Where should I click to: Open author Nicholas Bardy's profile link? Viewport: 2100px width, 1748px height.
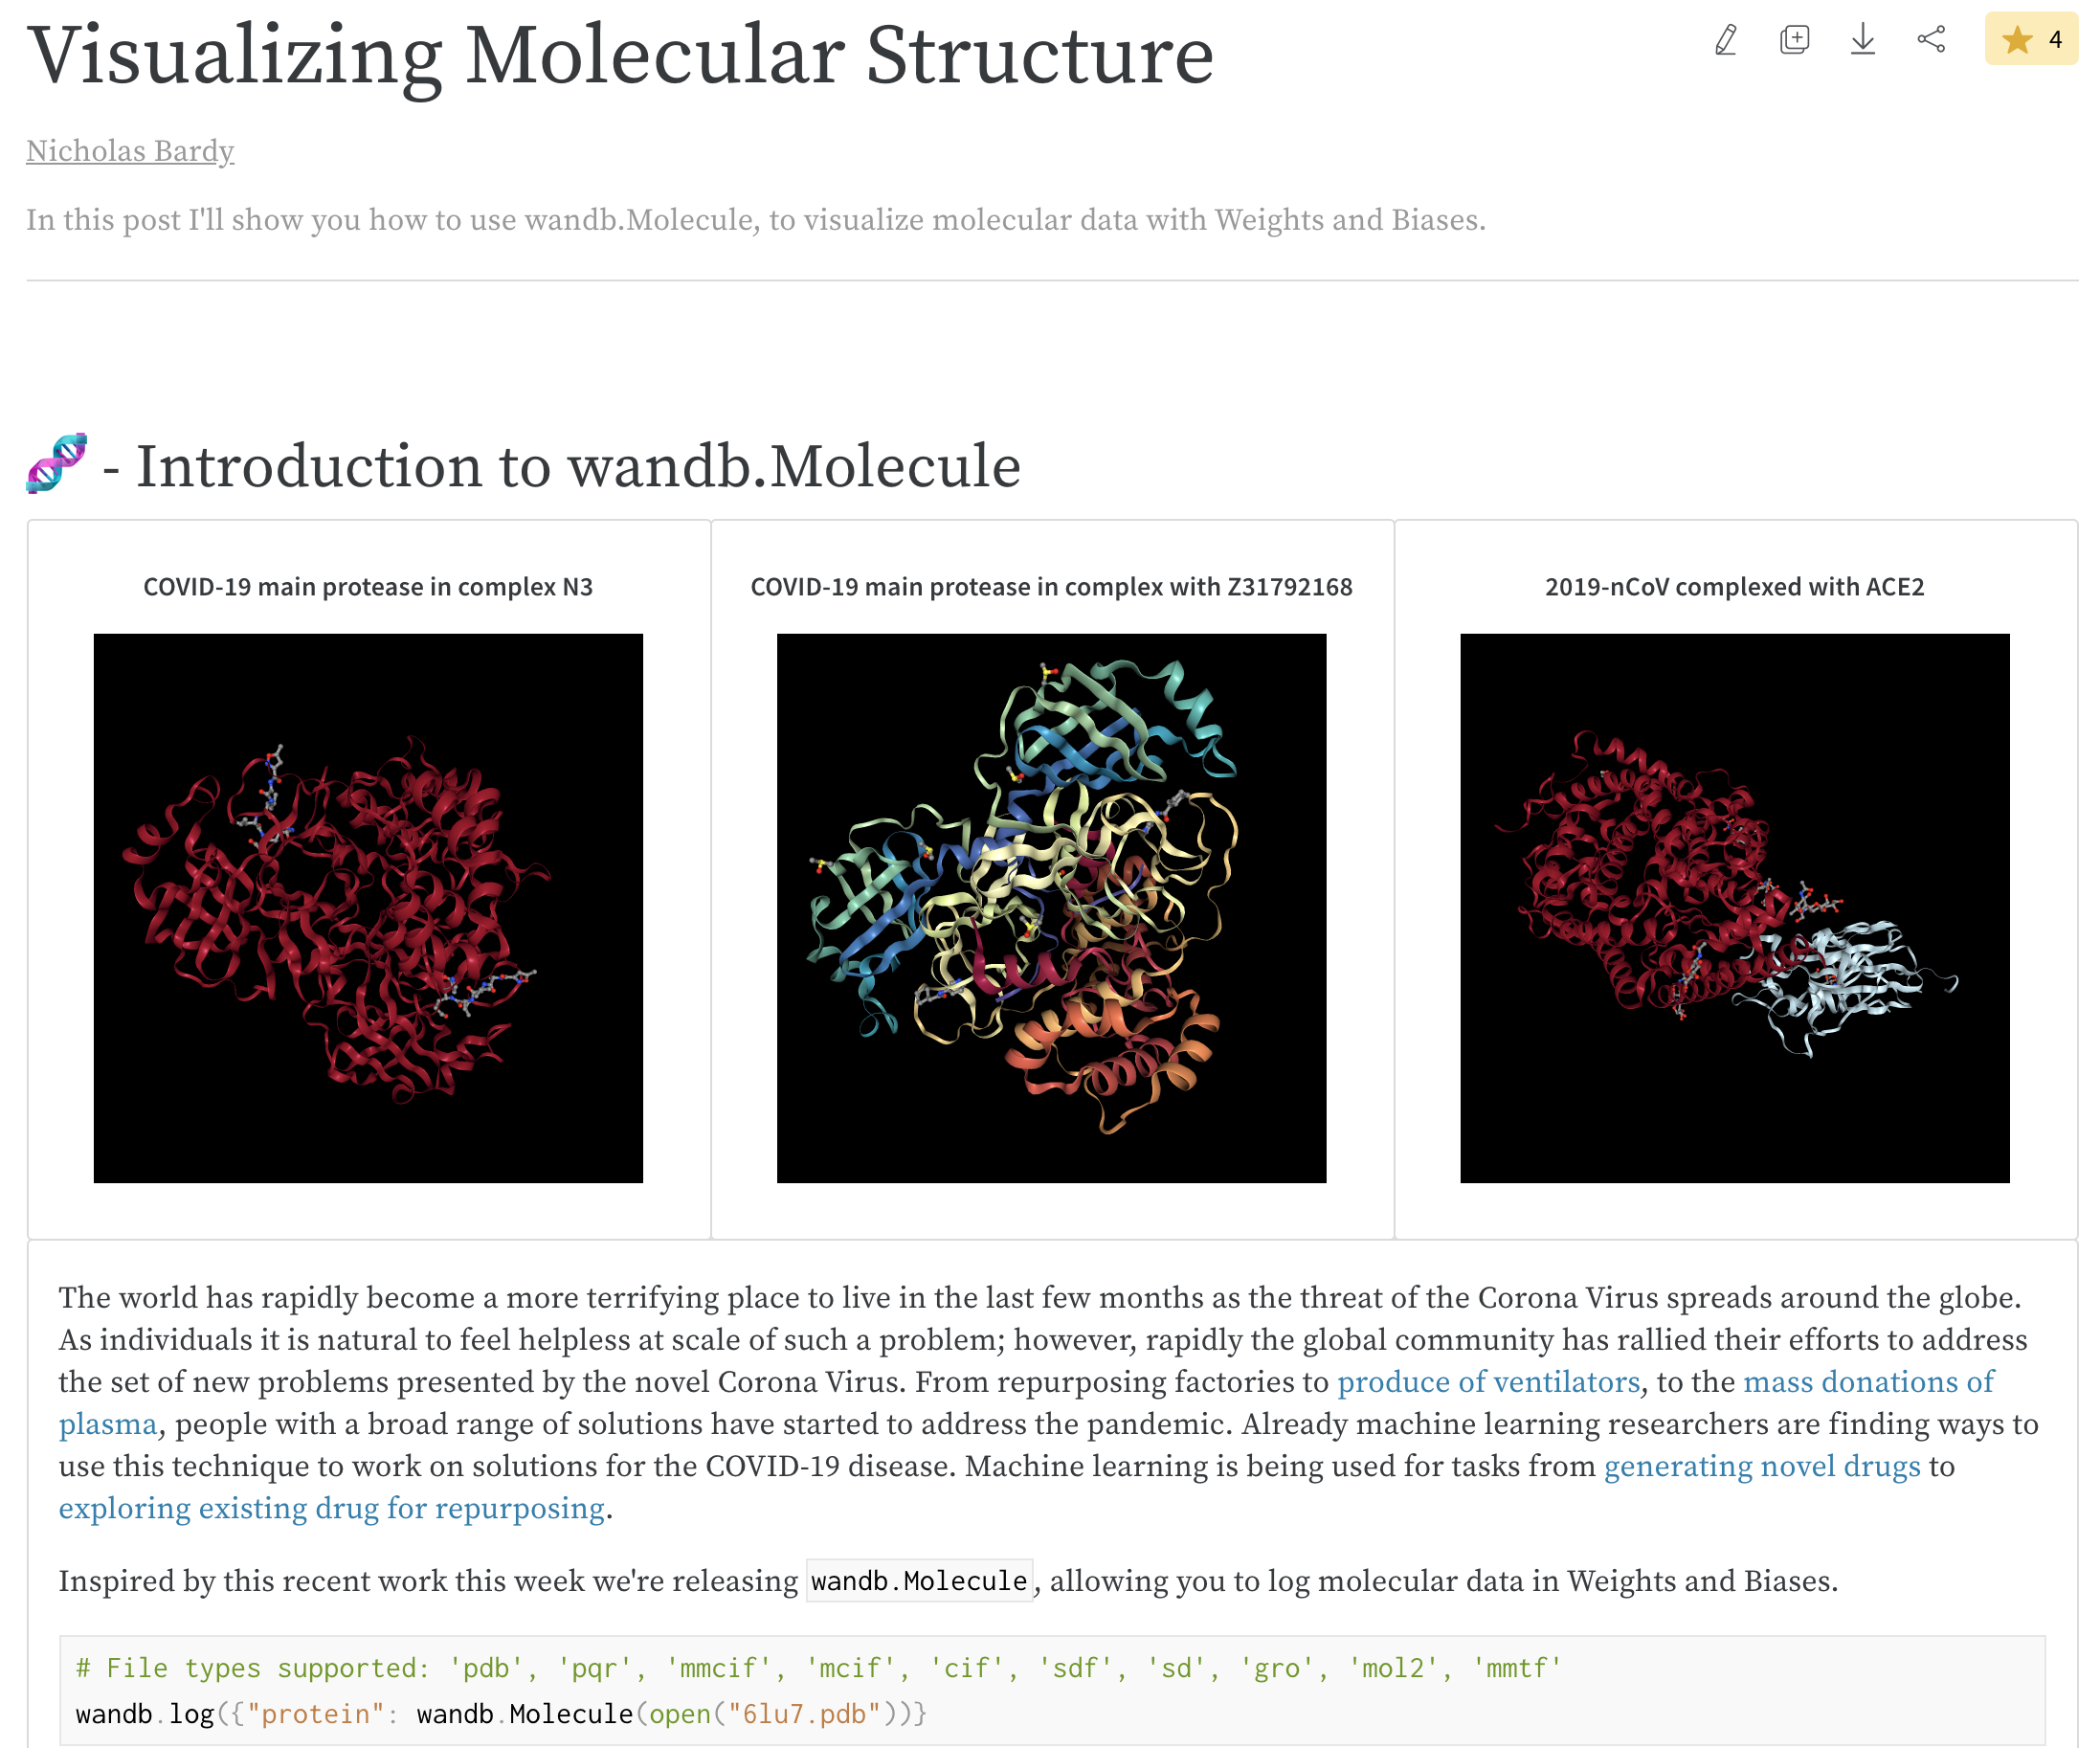[130, 151]
